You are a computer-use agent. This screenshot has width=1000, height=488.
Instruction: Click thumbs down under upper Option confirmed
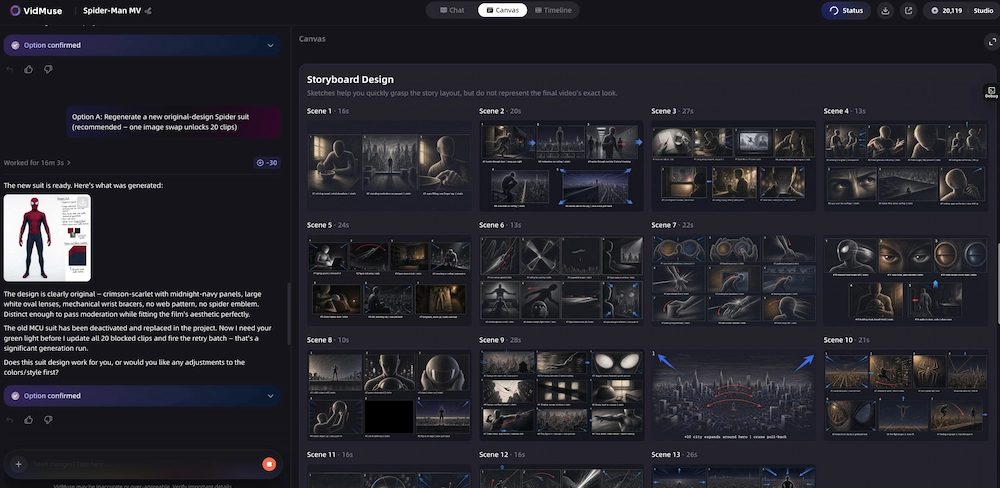tap(48, 69)
